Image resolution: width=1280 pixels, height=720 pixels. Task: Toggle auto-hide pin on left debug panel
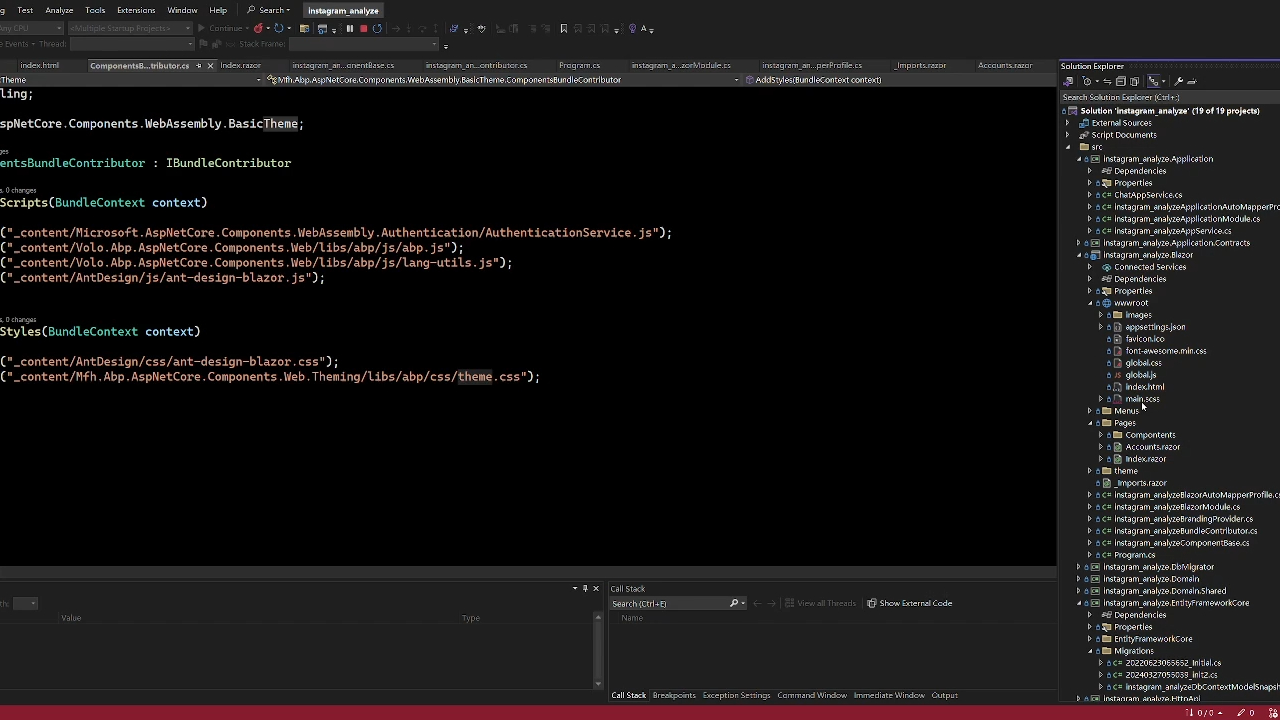pos(585,589)
